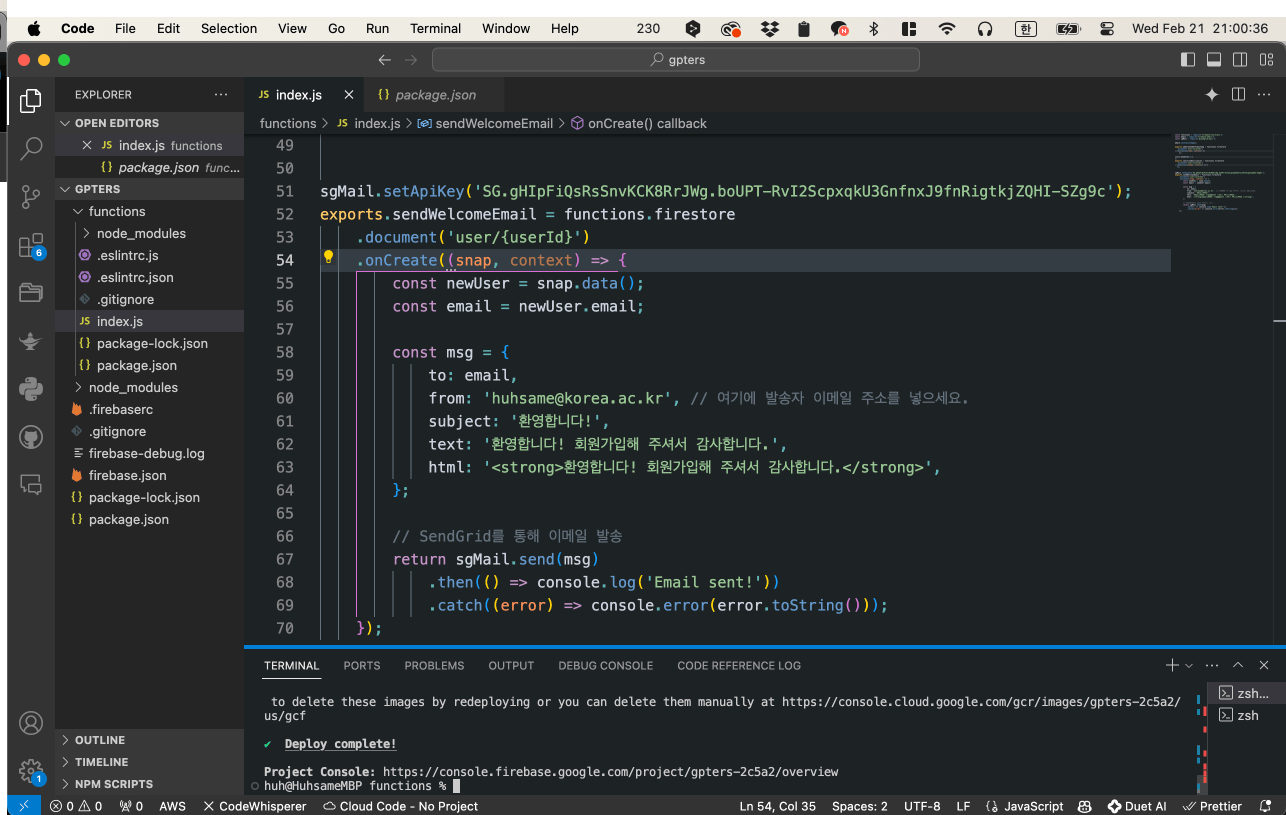Open the Source Control view
The width and height of the screenshot is (1286, 815).
pyautogui.click(x=31, y=197)
